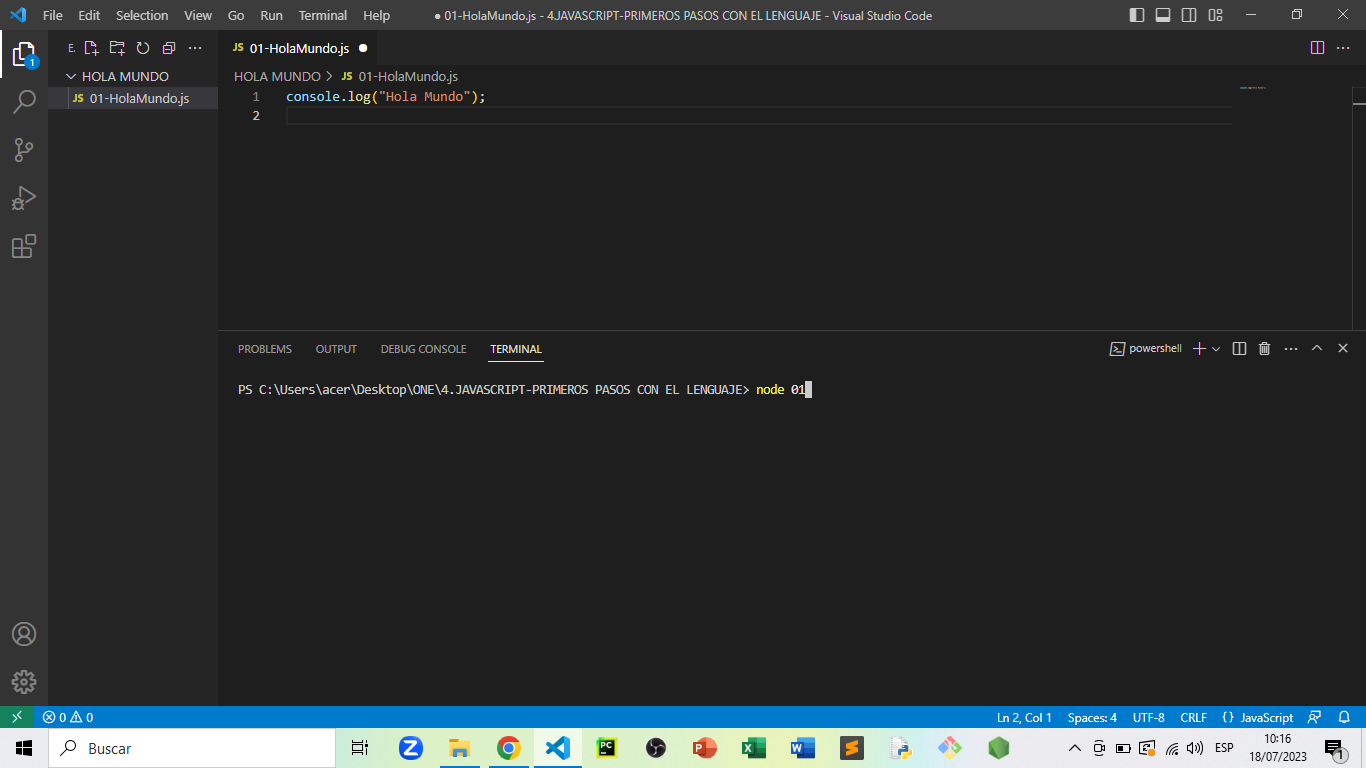The width and height of the screenshot is (1366, 768).
Task: Maximize the panel size with chevron up
Action: [1317, 348]
